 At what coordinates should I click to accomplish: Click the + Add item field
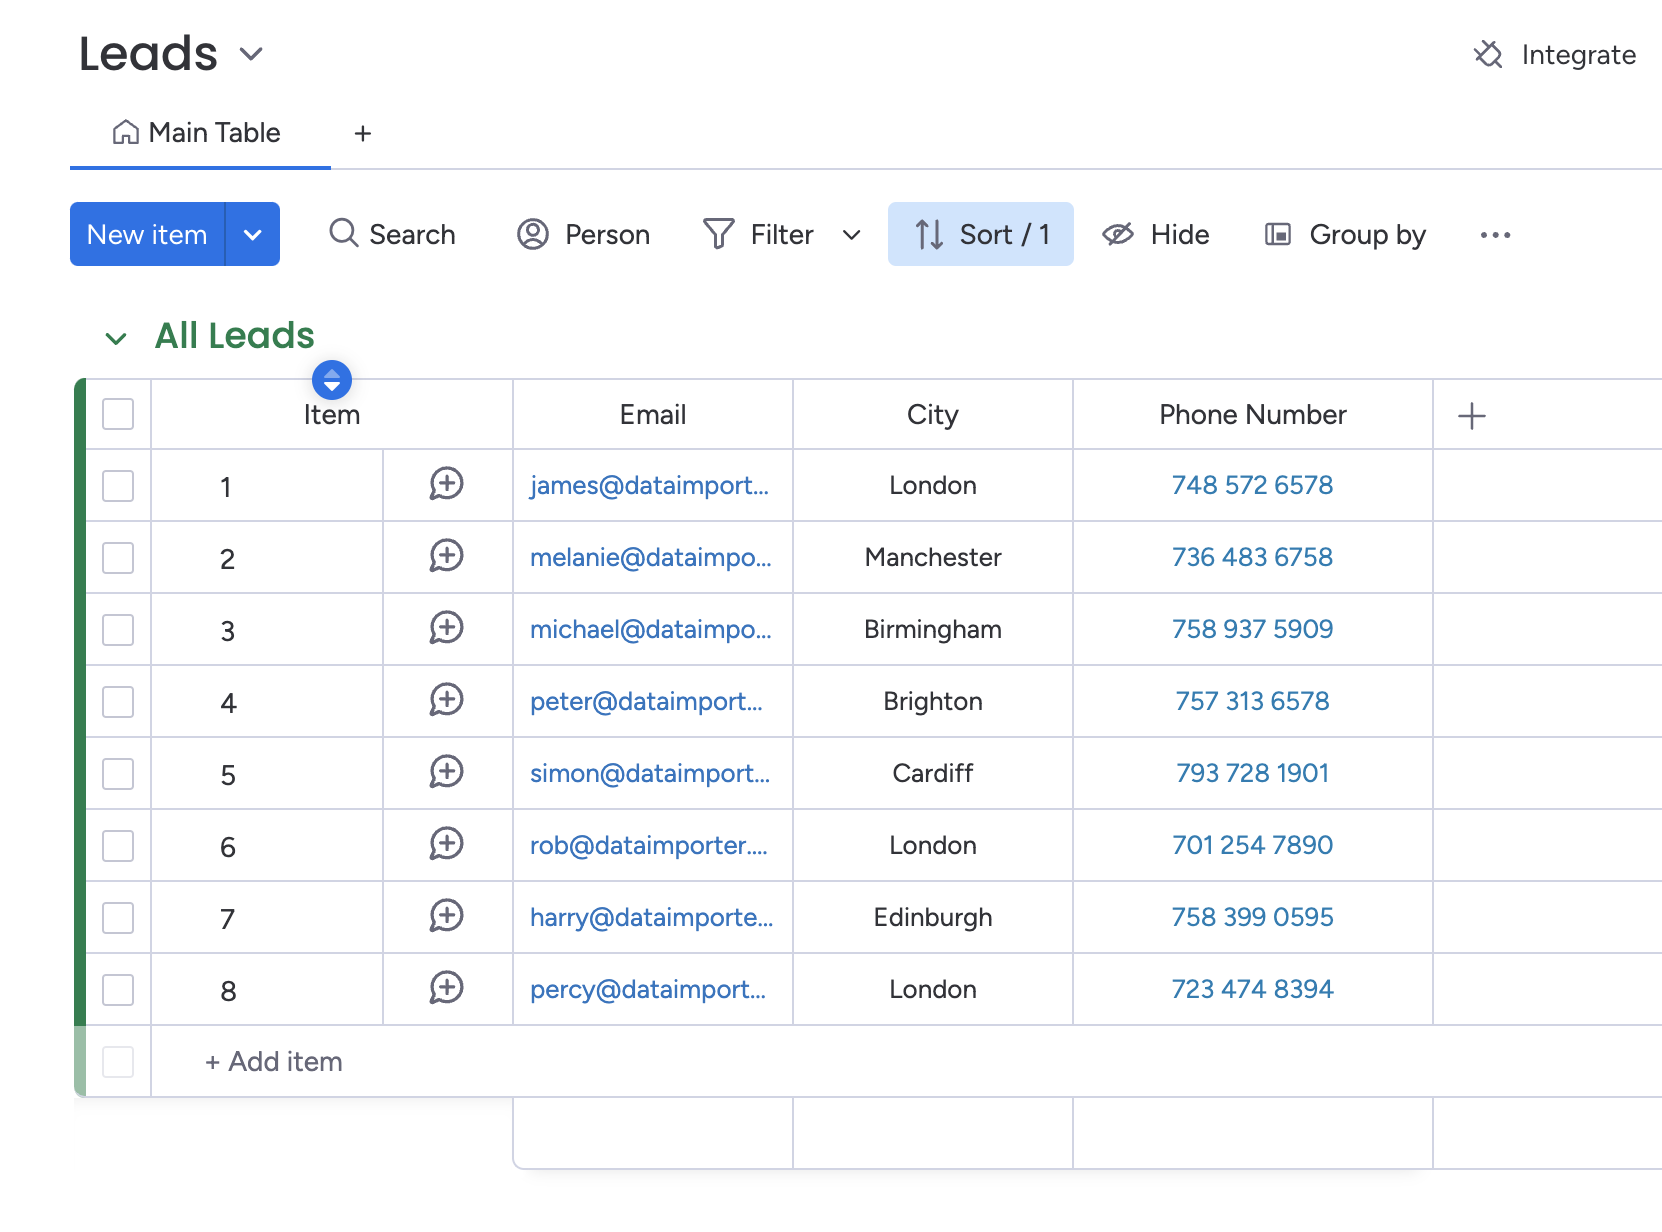(273, 1062)
